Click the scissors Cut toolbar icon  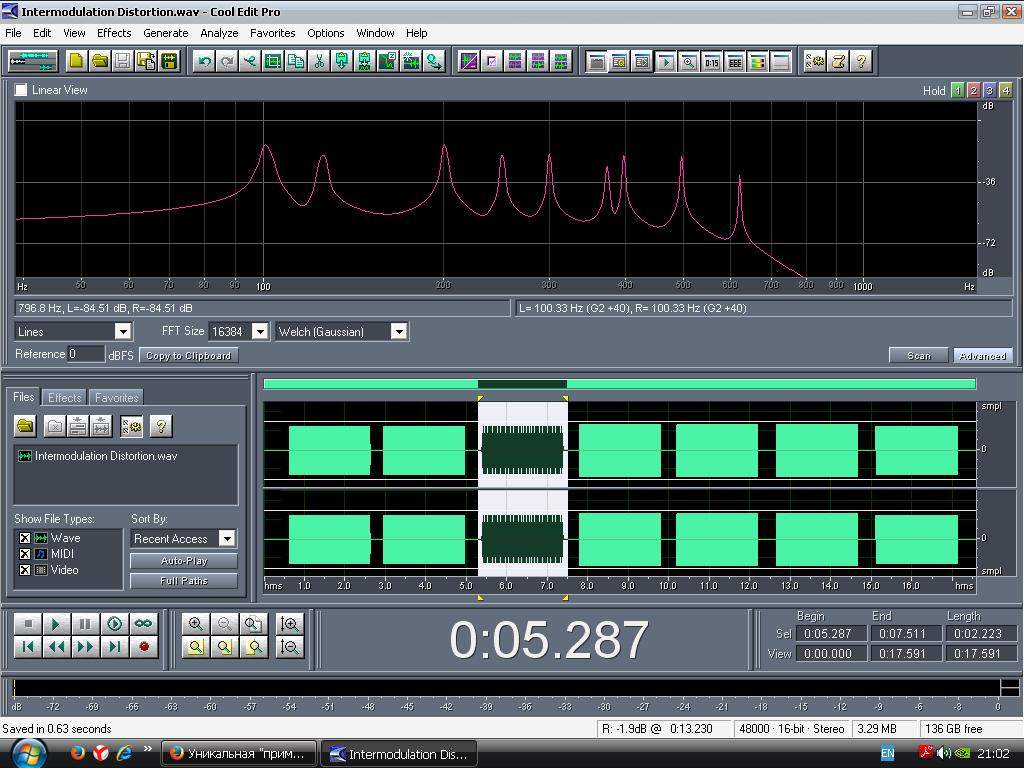pos(319,61)
